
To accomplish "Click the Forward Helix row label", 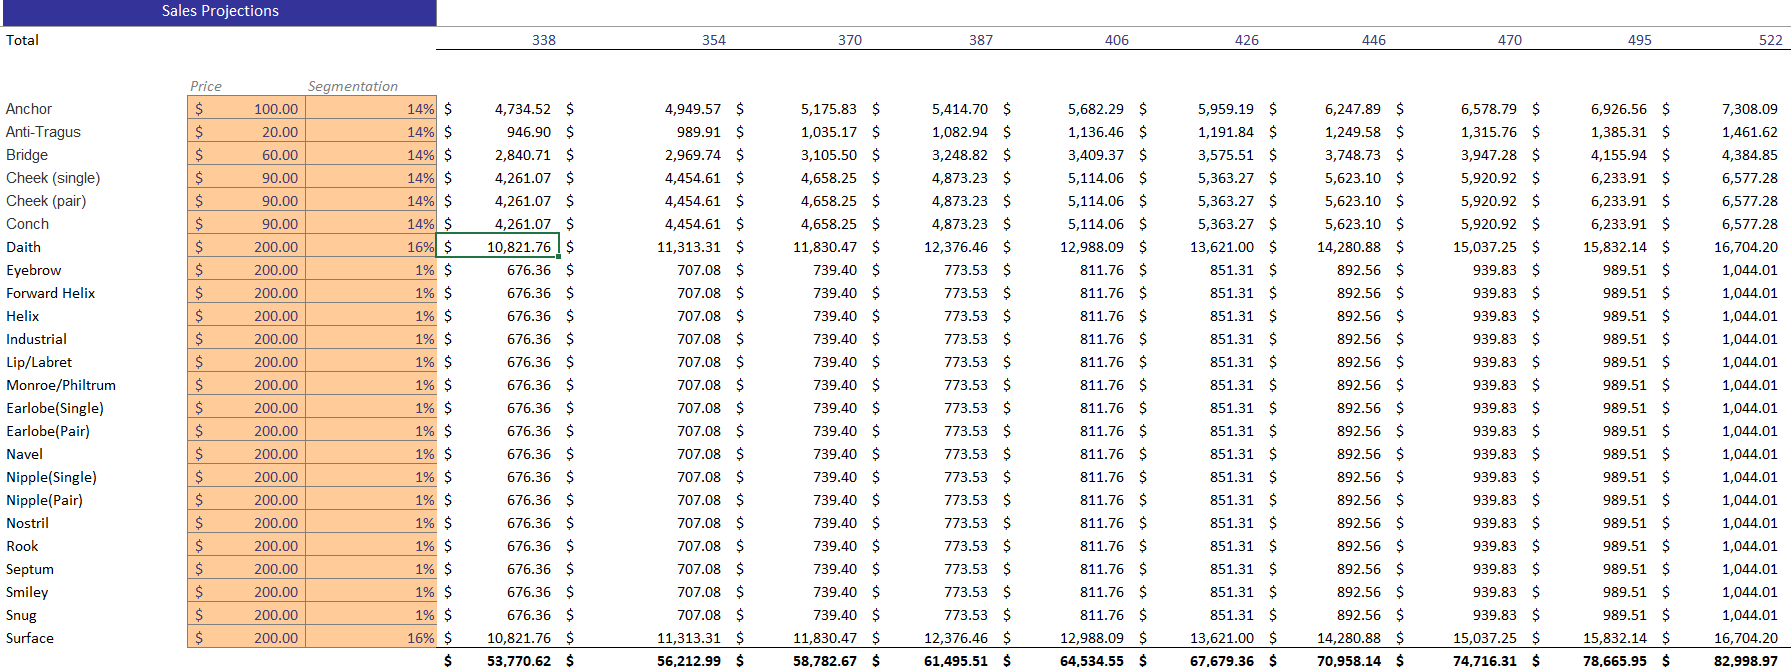I will (x=51, y=293).
